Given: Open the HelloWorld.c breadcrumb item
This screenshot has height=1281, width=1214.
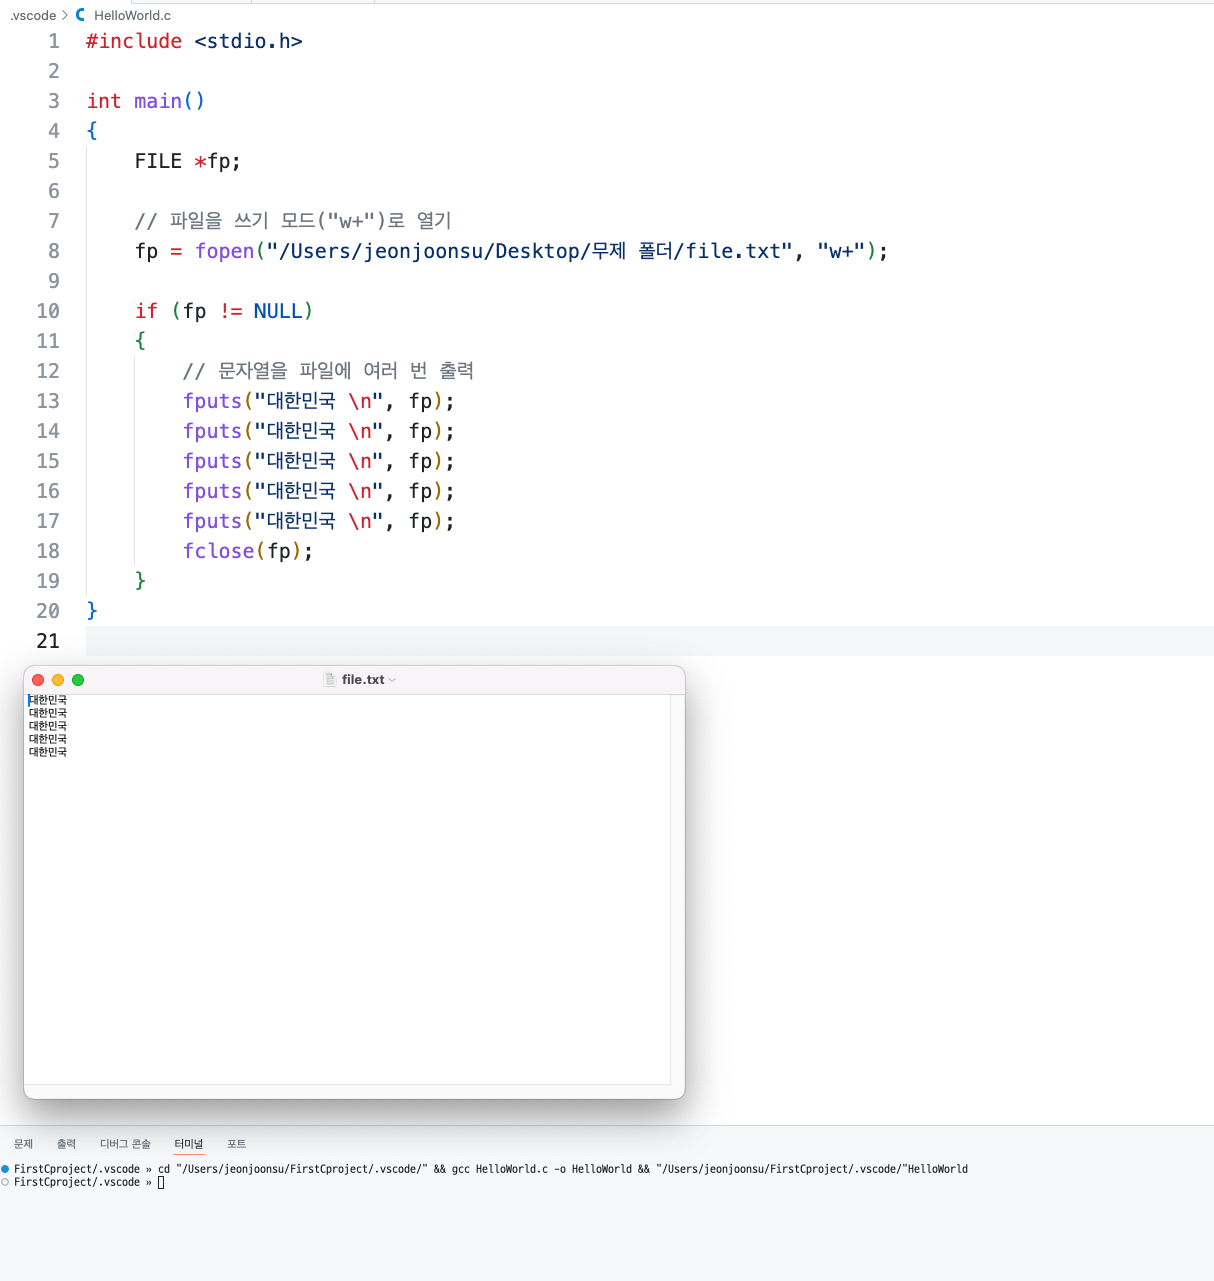Looking at the screenshot, I should point(132,15).
